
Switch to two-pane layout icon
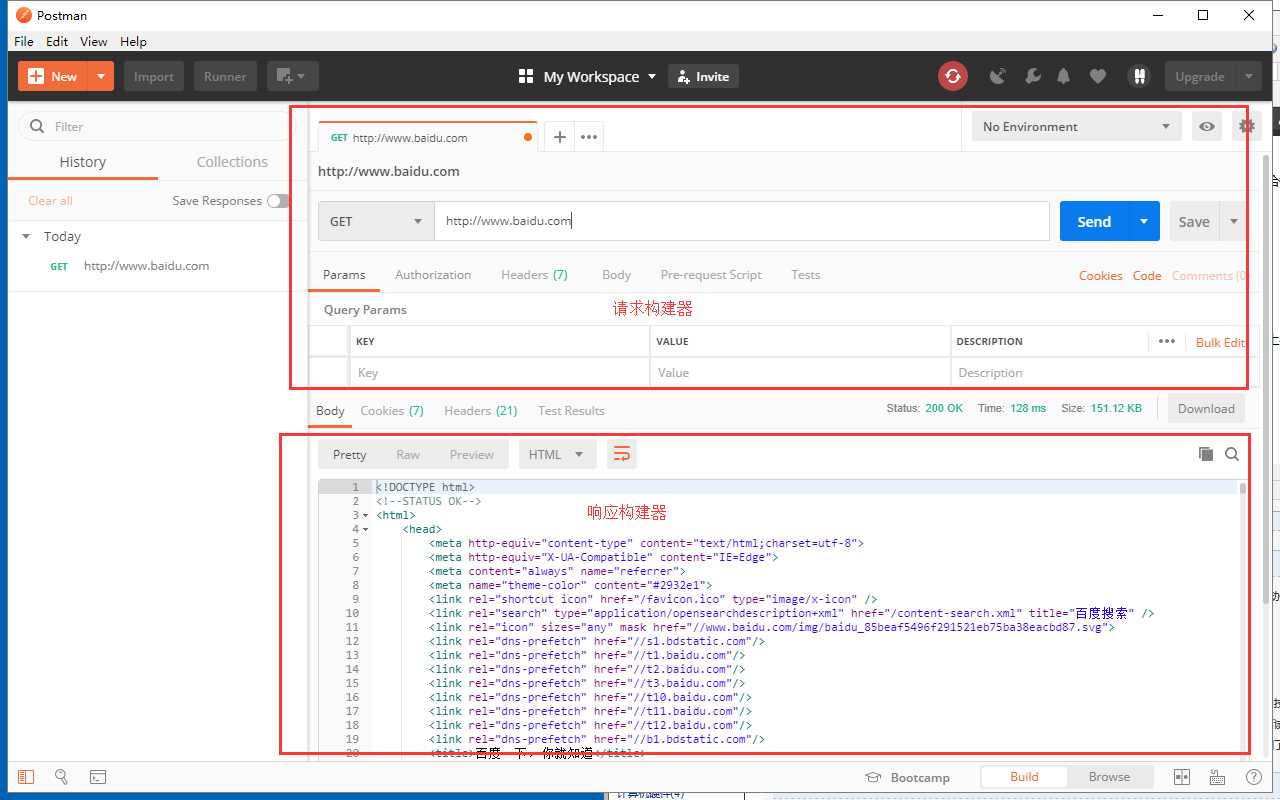(x=1181, y=777)
